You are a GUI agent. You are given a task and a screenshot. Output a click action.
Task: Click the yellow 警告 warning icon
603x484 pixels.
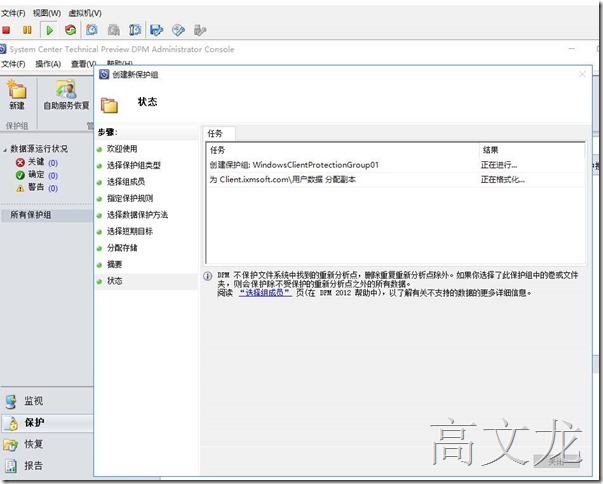(x=20, y=188)
